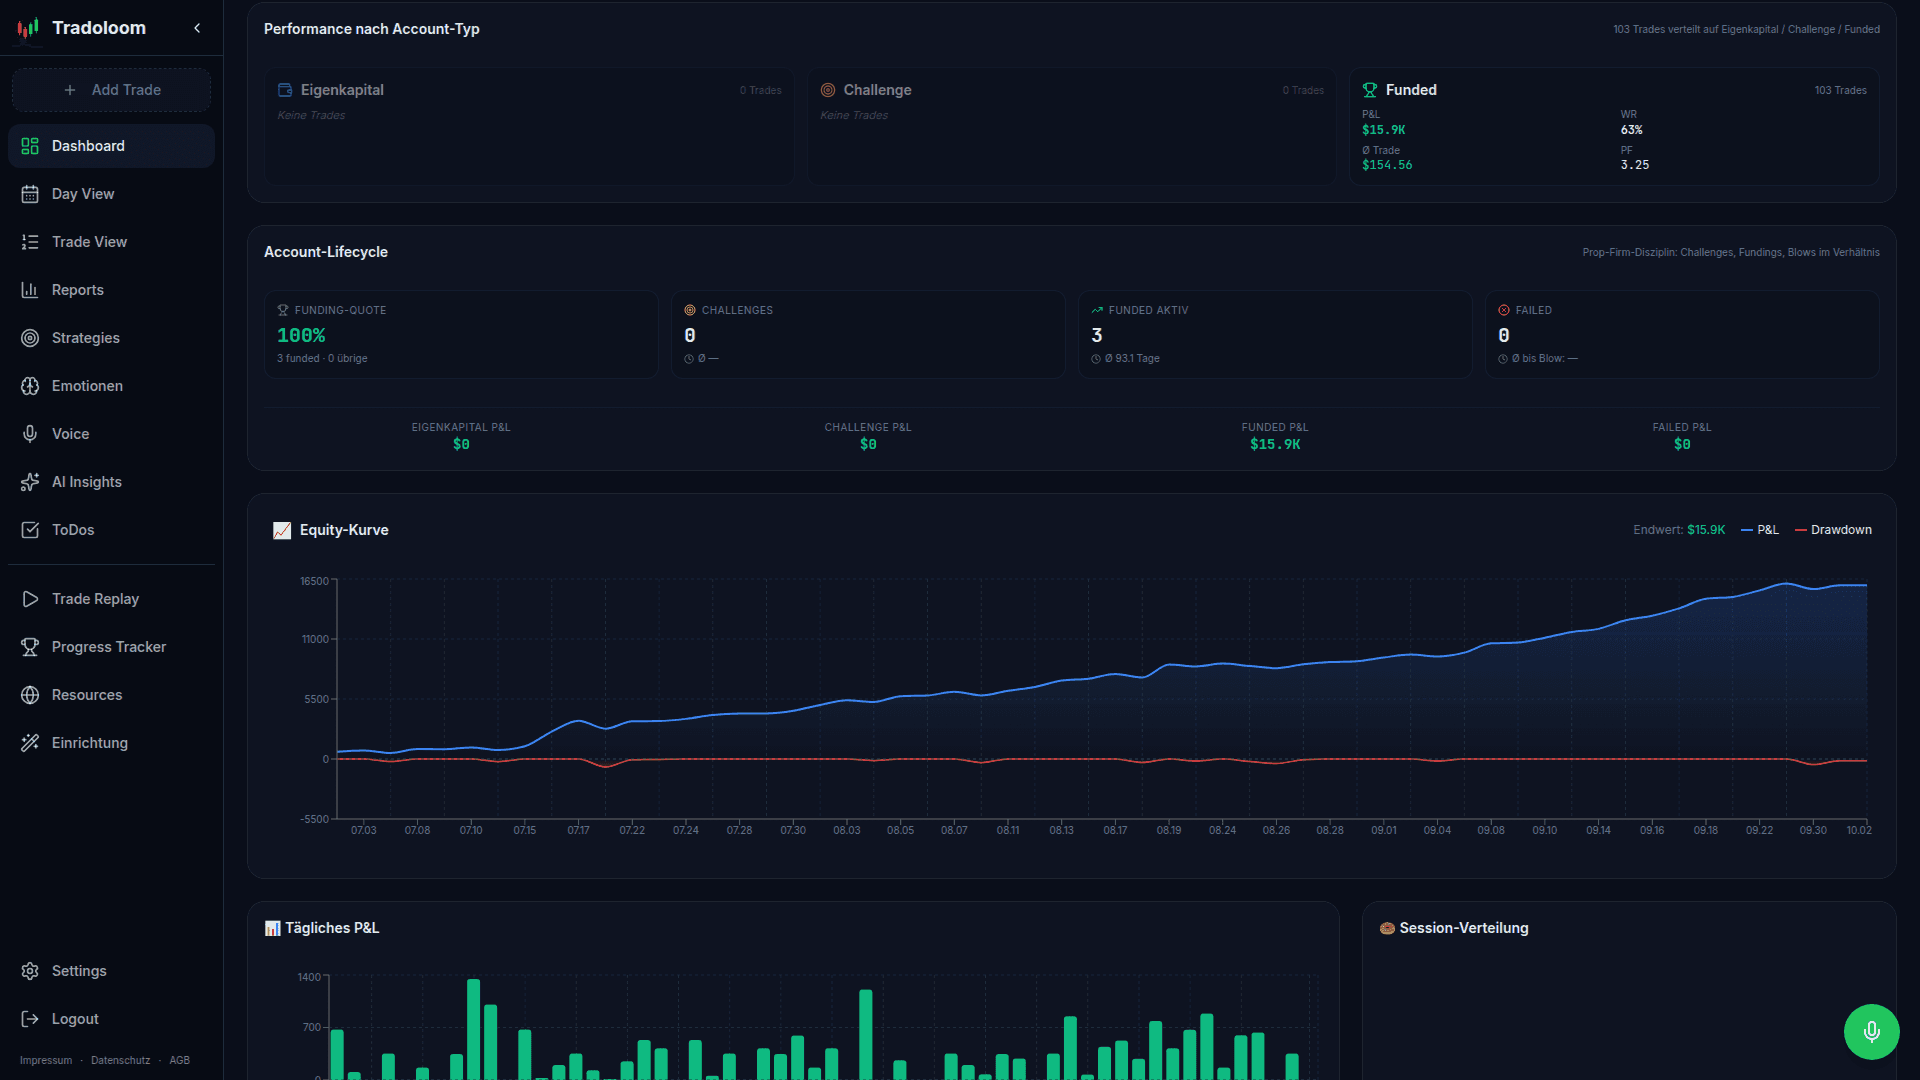Select the Challenge account card
Viewport: 1920px width, 1080px height.
click(x=1072, y=126)
